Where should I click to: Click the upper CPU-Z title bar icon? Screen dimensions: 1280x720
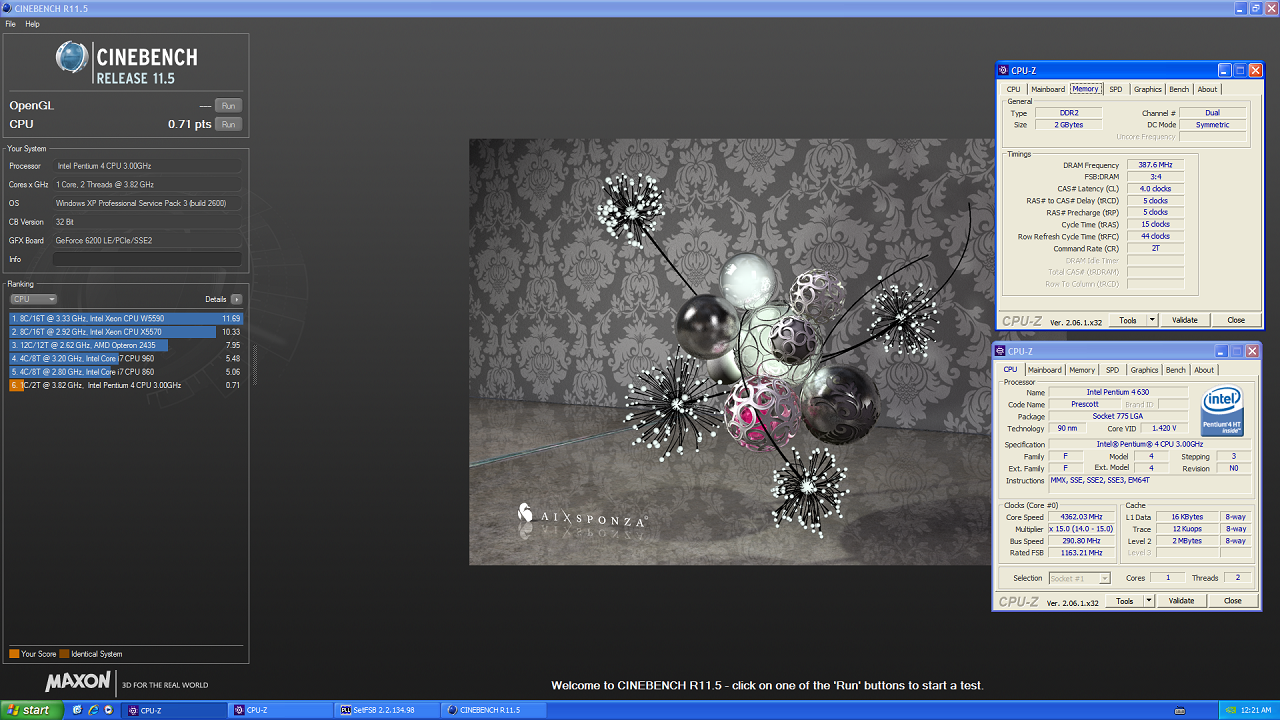click(1003, 70)
